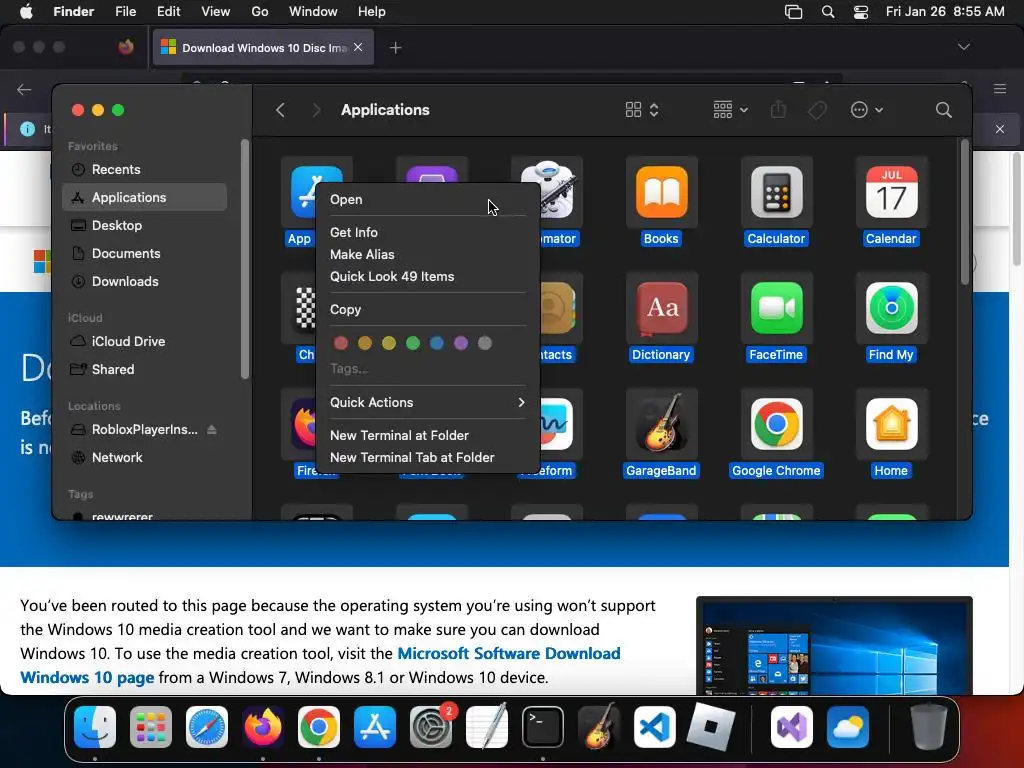Click the Share toolbar icon in Finder
This screenshot has width=1024, height=768.
[778, 110]
